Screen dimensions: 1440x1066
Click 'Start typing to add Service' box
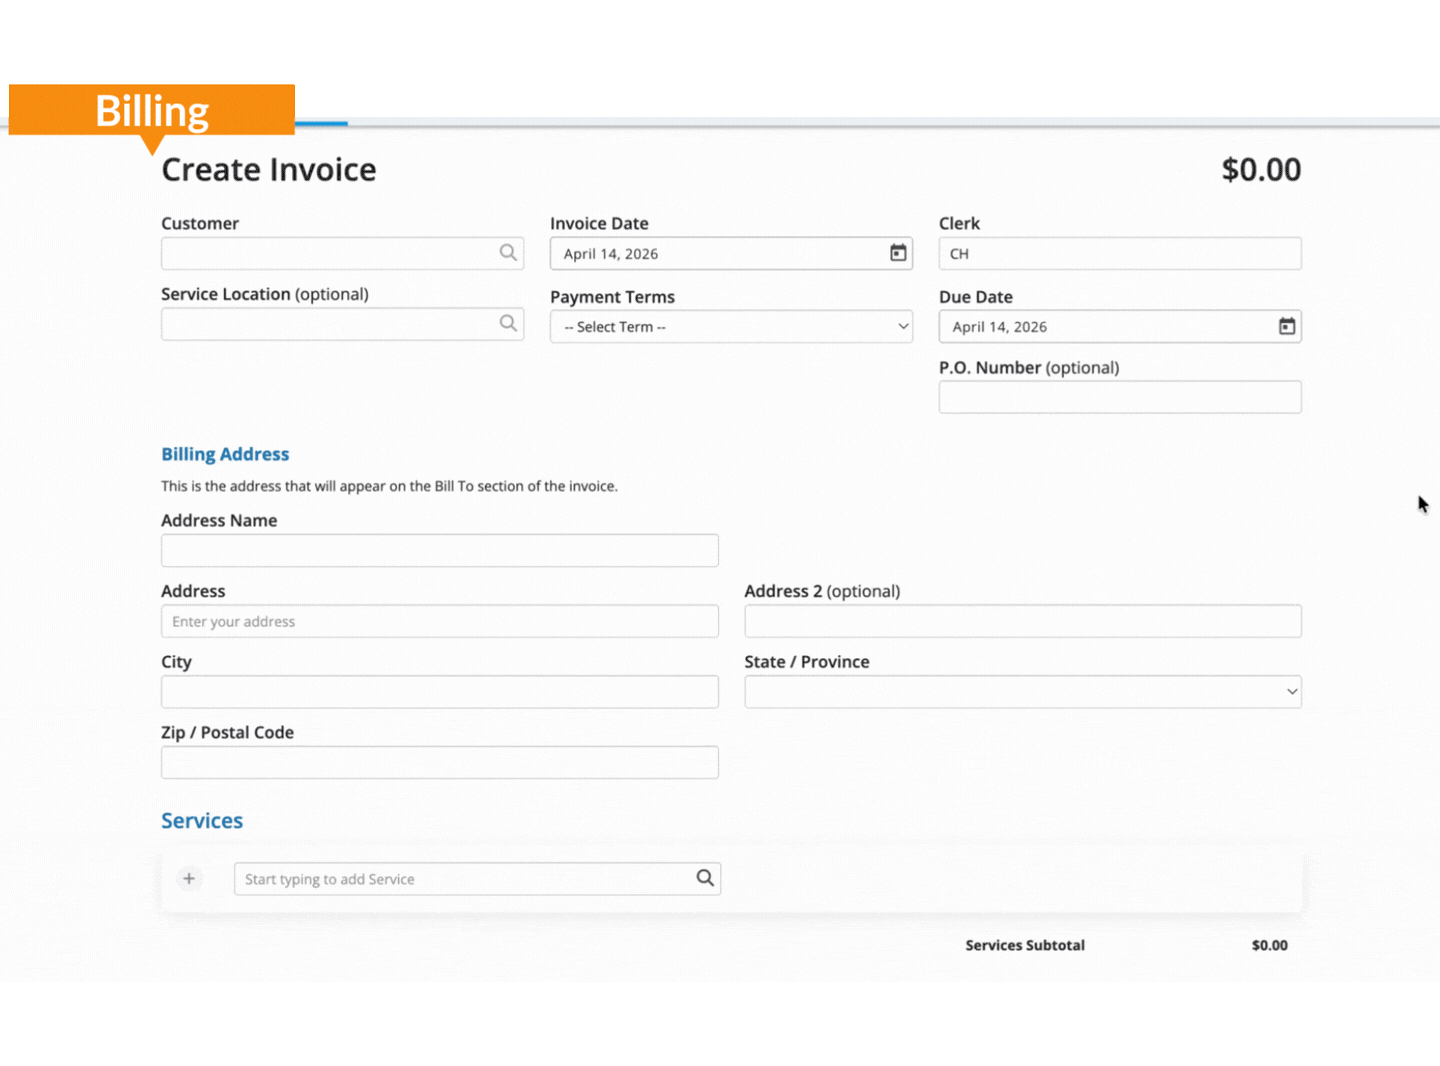coord(465,879)
